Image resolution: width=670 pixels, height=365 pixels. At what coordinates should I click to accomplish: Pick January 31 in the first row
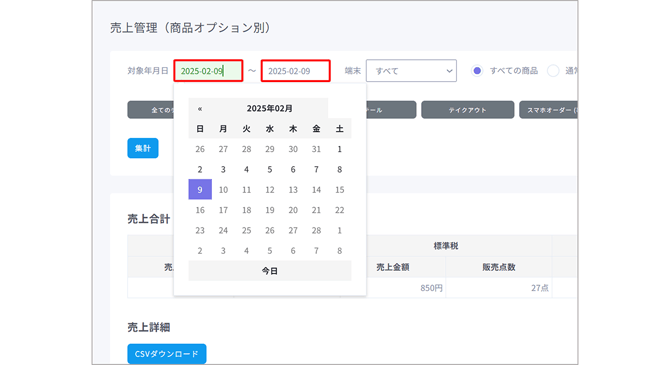(316, 149)
